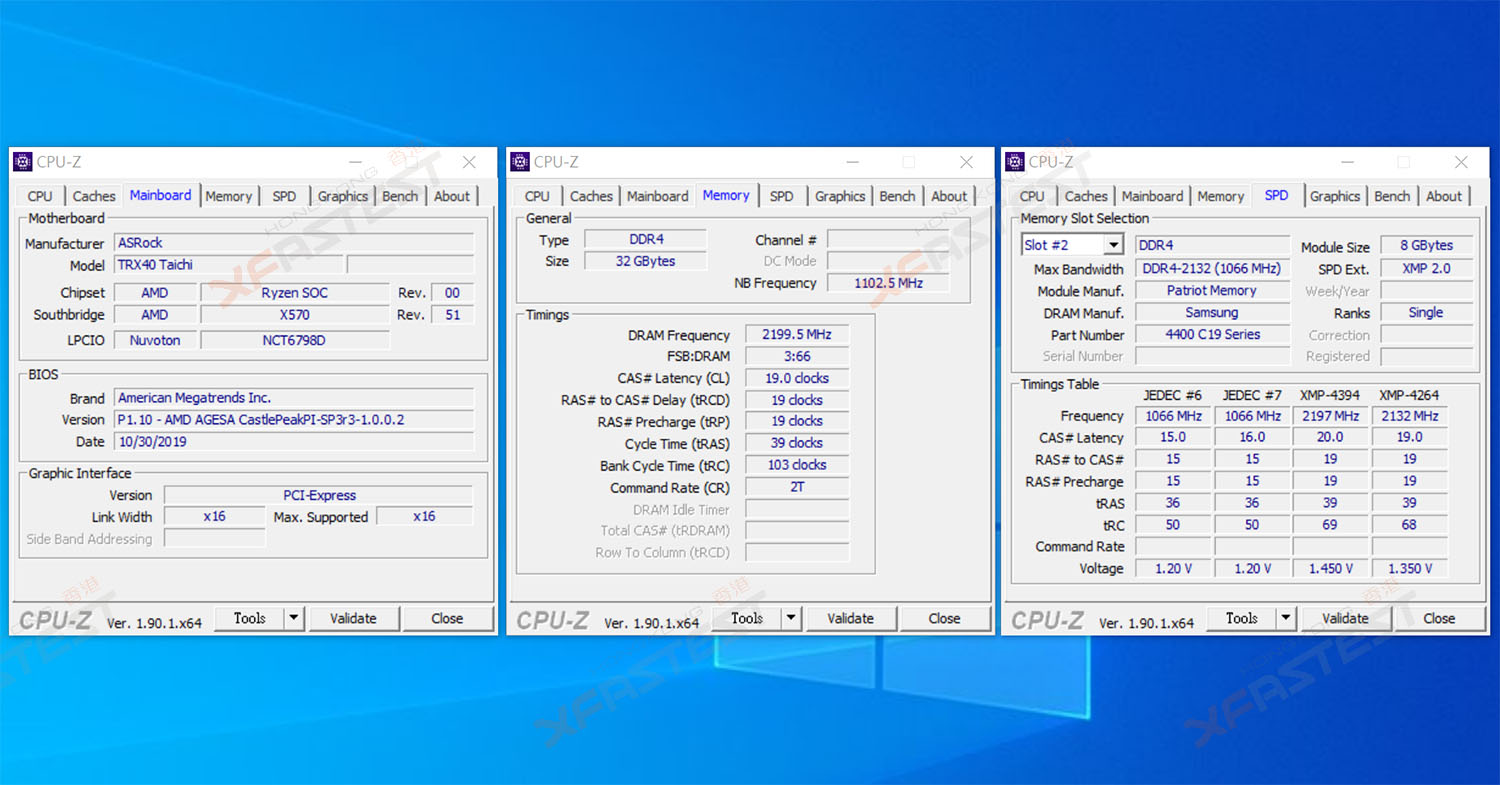Click the CPU-Z icon in the SPD window title bar
The image size is (1500, 785).
click(x=1015, y=162)
